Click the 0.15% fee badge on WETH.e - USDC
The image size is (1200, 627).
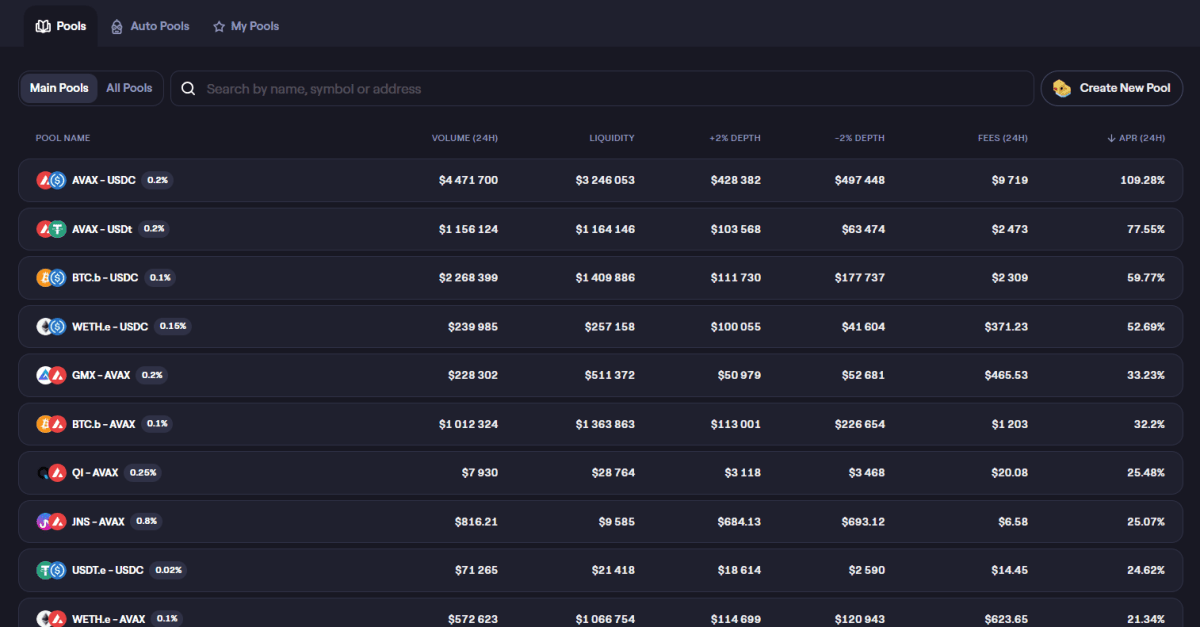[173, 326]
